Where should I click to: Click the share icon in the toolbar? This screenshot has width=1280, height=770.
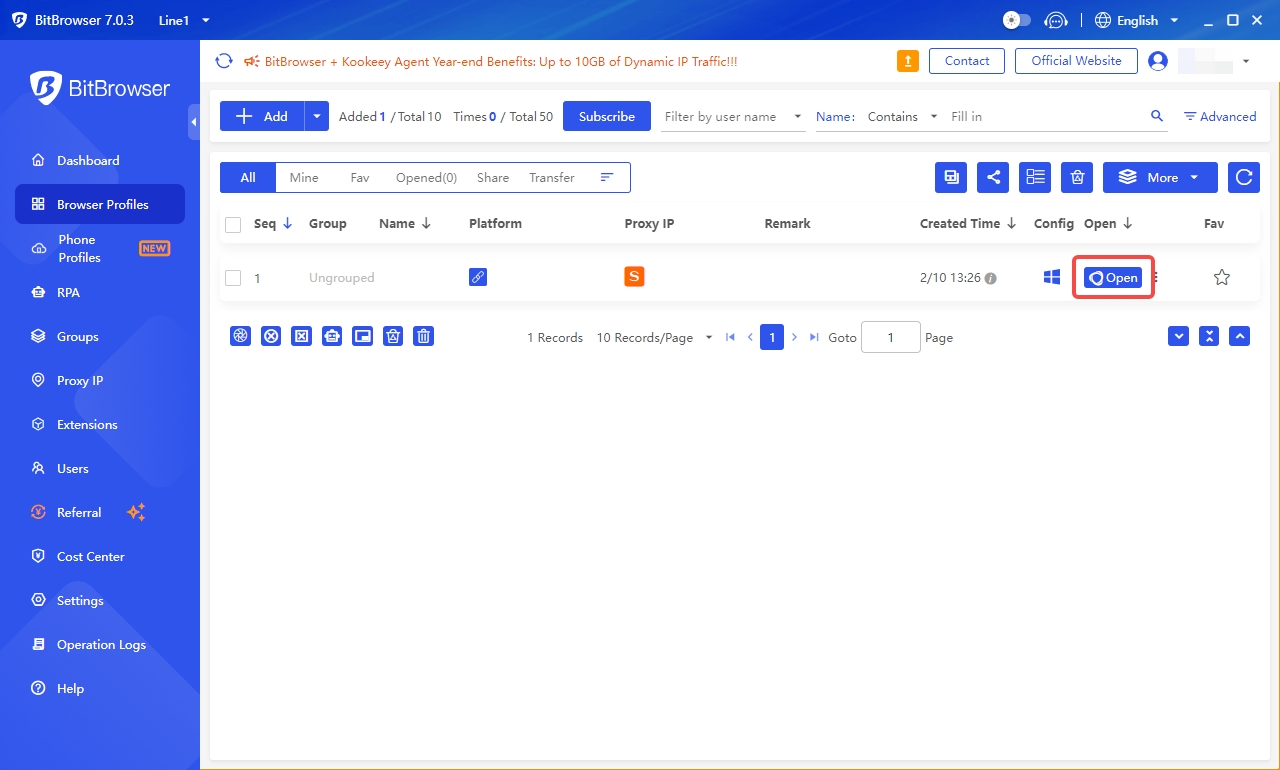pyautogui.click(x=993, y=177)
